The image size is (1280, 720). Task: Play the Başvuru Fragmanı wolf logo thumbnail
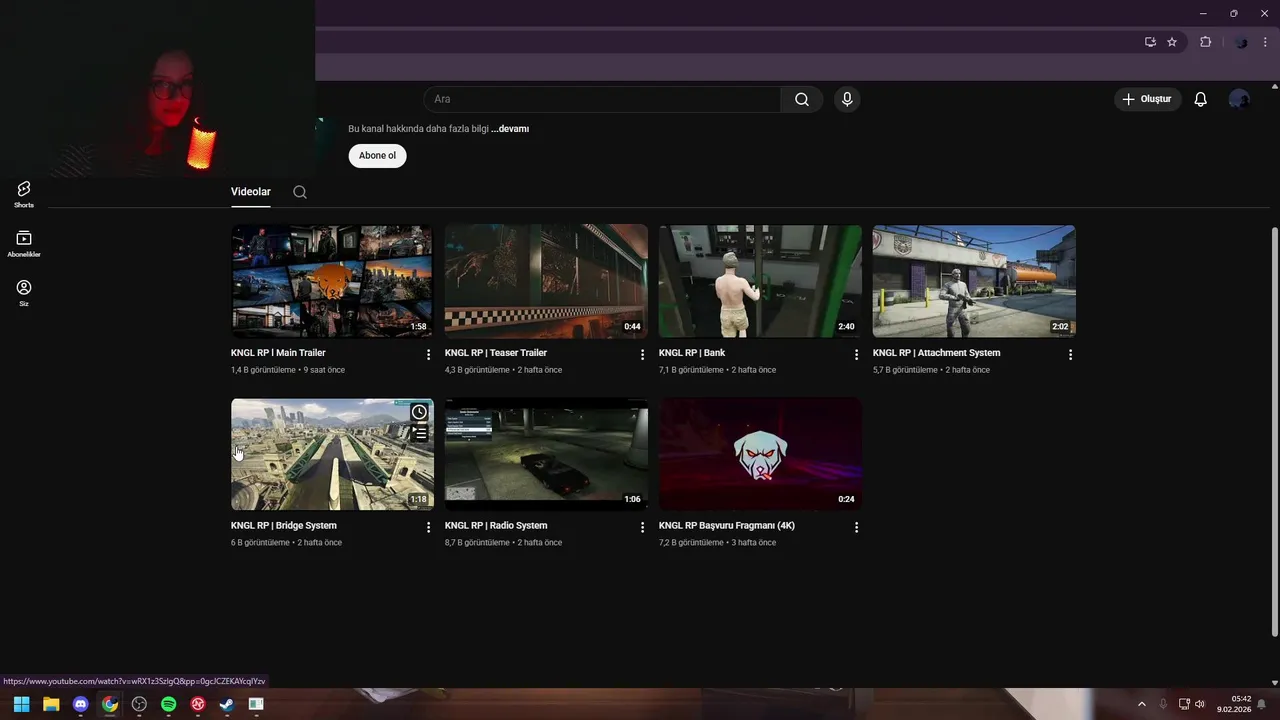click(x=760, y=454)
